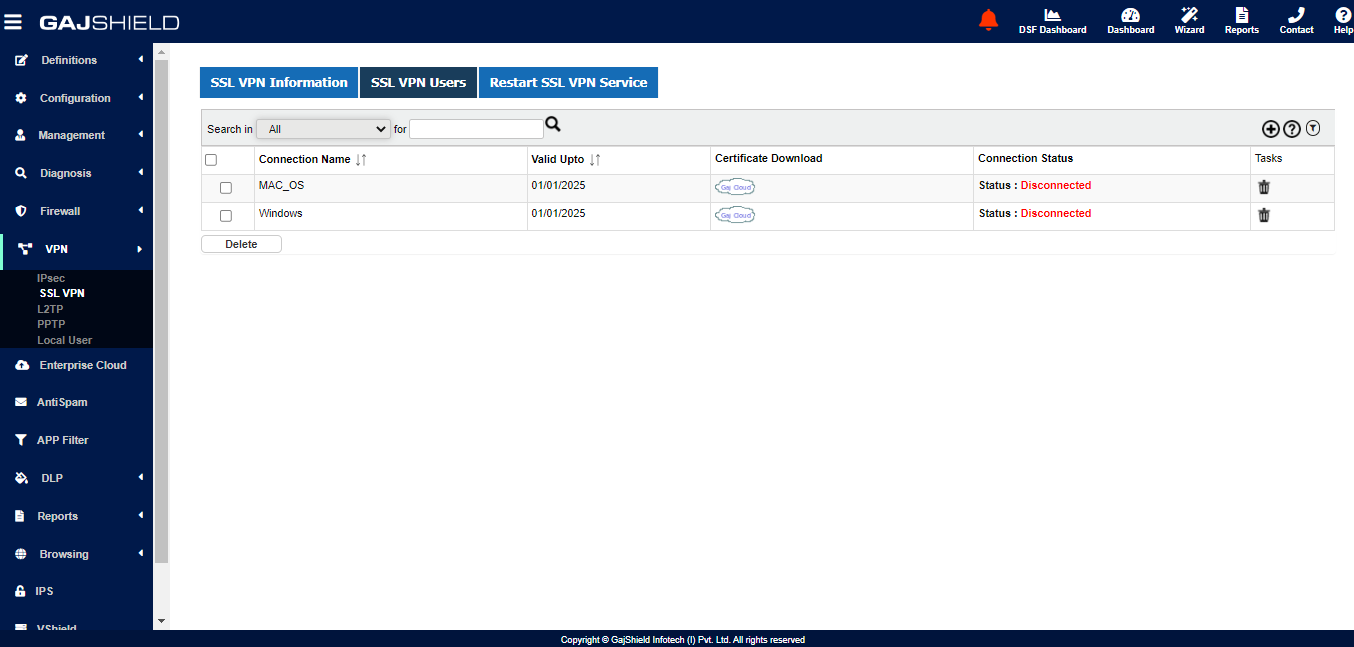1354x647 pixels.
Task: Click the trash icon for Windows row
Action: 1264,215
